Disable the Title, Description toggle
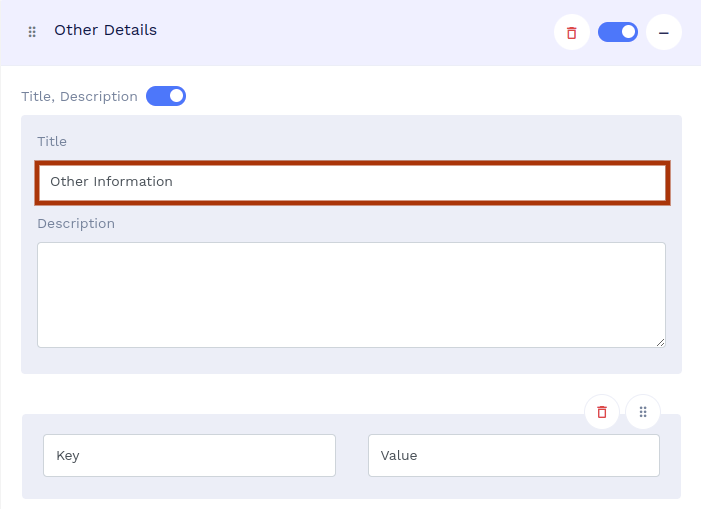The width and height of the screenshot is (701, 509). point(166,97)
